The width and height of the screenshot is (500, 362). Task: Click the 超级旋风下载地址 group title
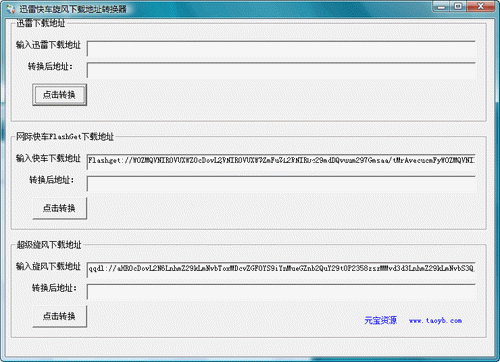pos(49,245)
